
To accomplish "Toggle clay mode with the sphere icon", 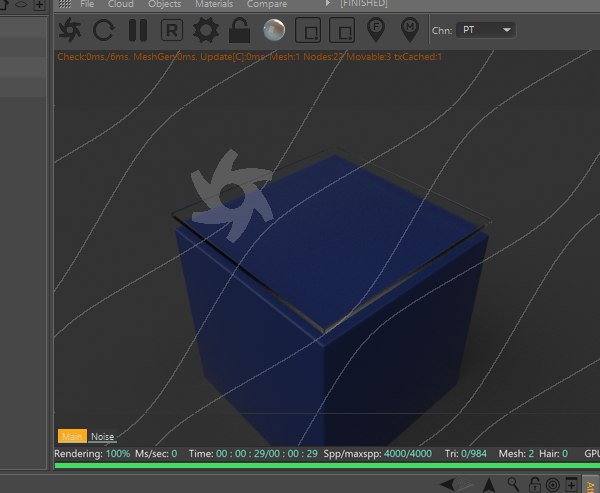I will pos(274,30).
